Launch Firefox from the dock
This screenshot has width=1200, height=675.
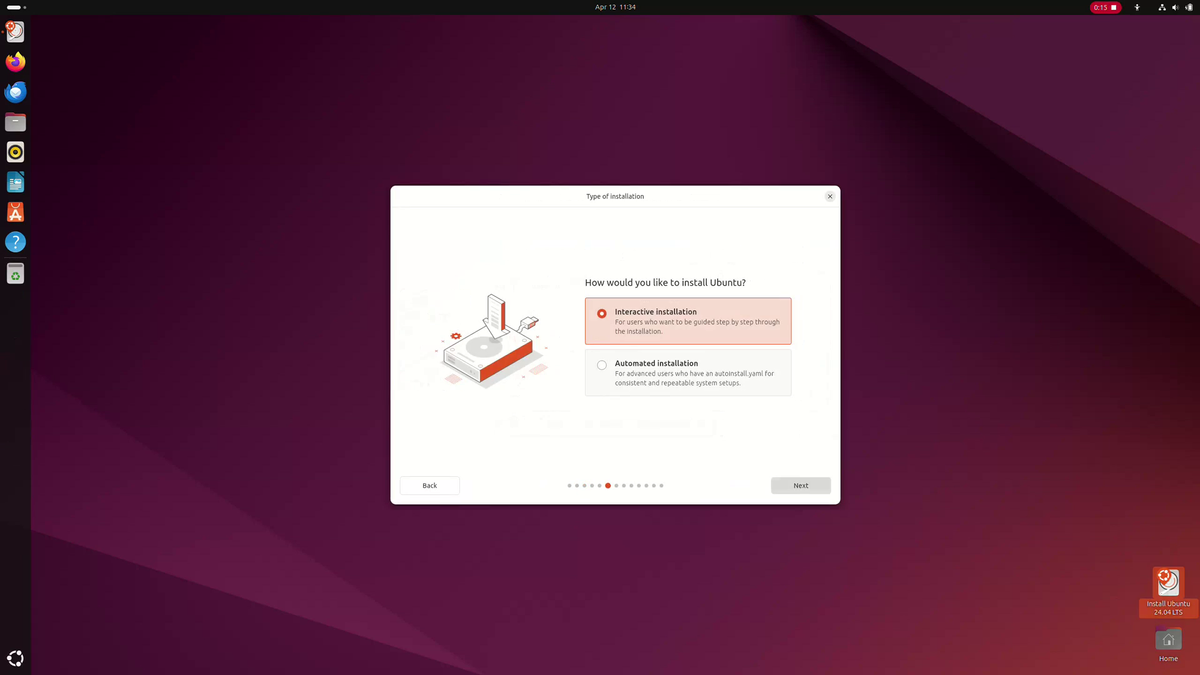[x=15, y=62]
